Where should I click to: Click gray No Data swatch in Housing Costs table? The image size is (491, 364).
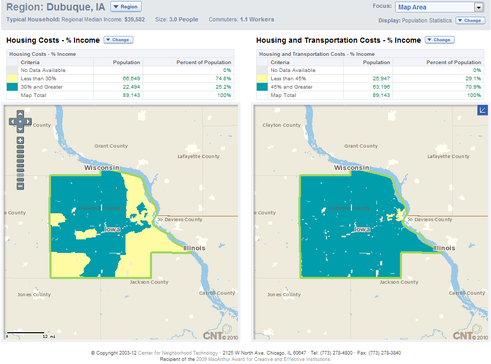(x=12, y=70)
